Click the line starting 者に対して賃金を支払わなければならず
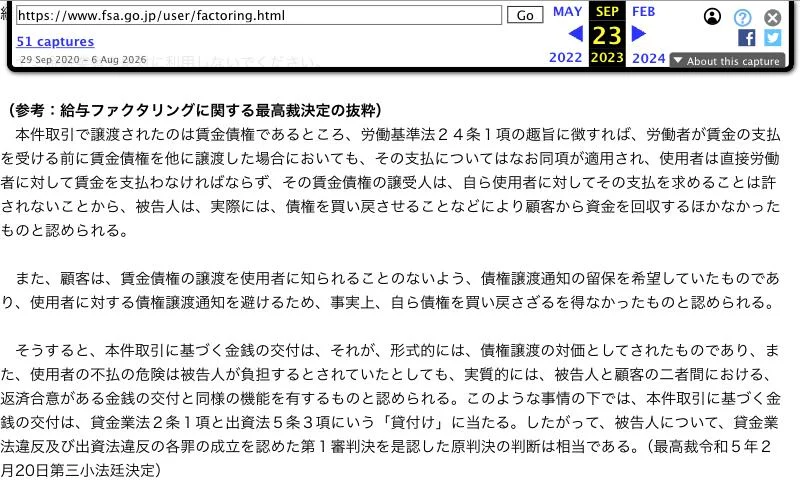800x490 pixels. [388, 182]
